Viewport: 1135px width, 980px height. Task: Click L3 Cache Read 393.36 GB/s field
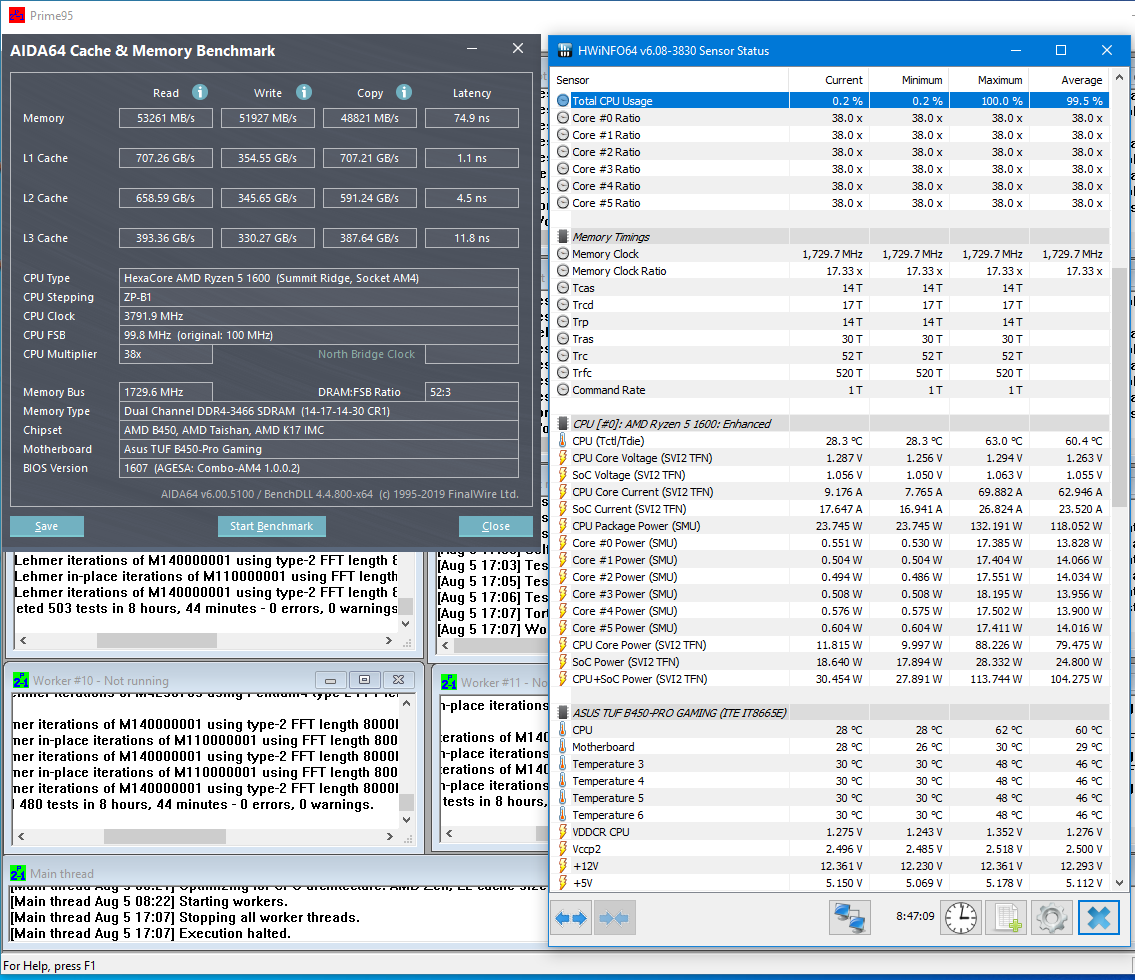pyautogui.click(x=166, y=237)
